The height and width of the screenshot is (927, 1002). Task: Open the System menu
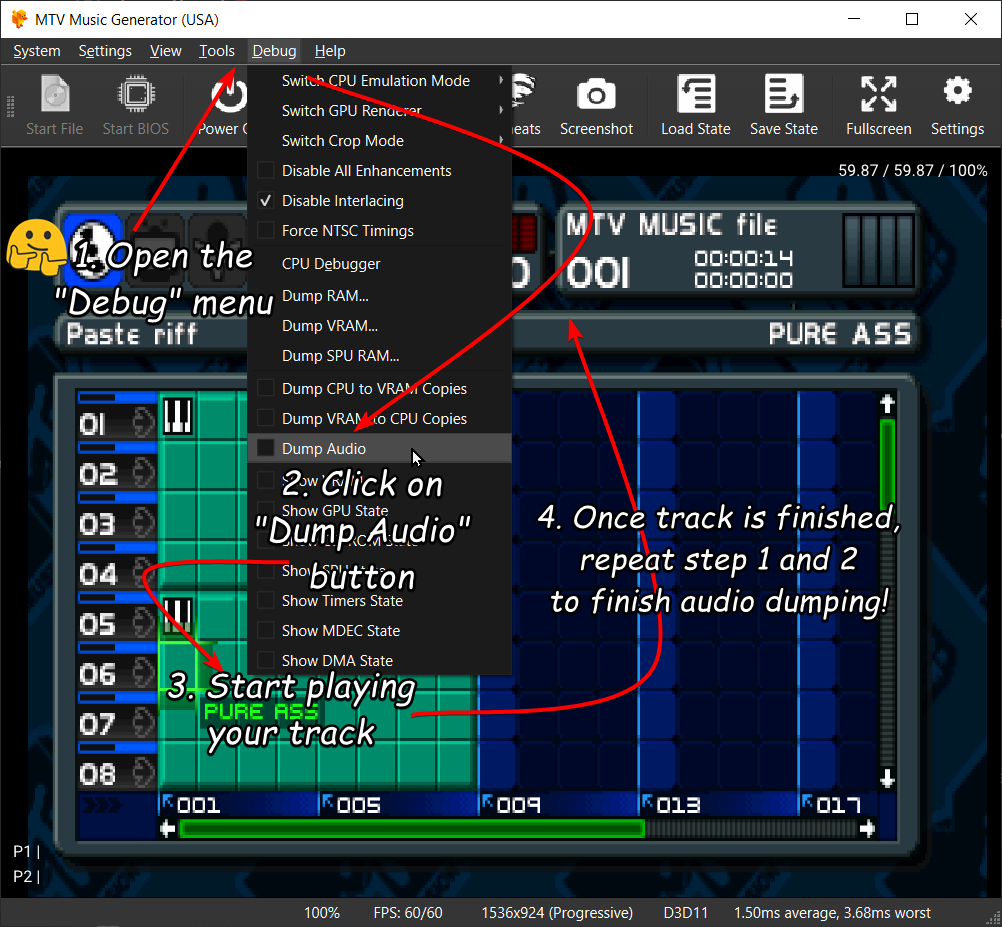[37, 51]
